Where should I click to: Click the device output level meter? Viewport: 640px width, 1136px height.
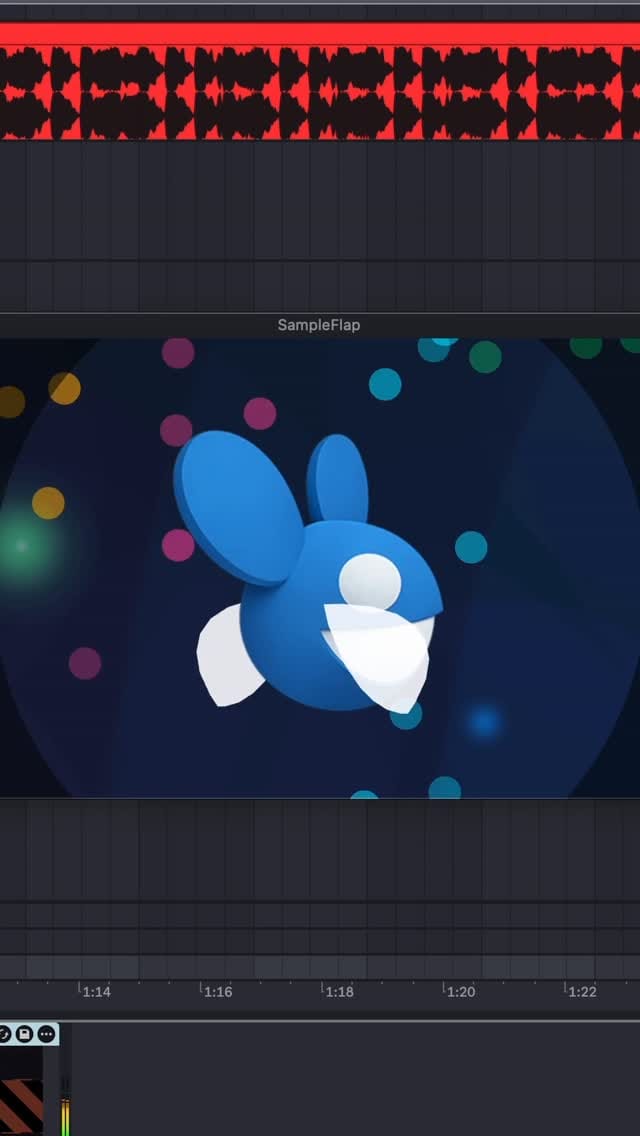pos(65,1105)
